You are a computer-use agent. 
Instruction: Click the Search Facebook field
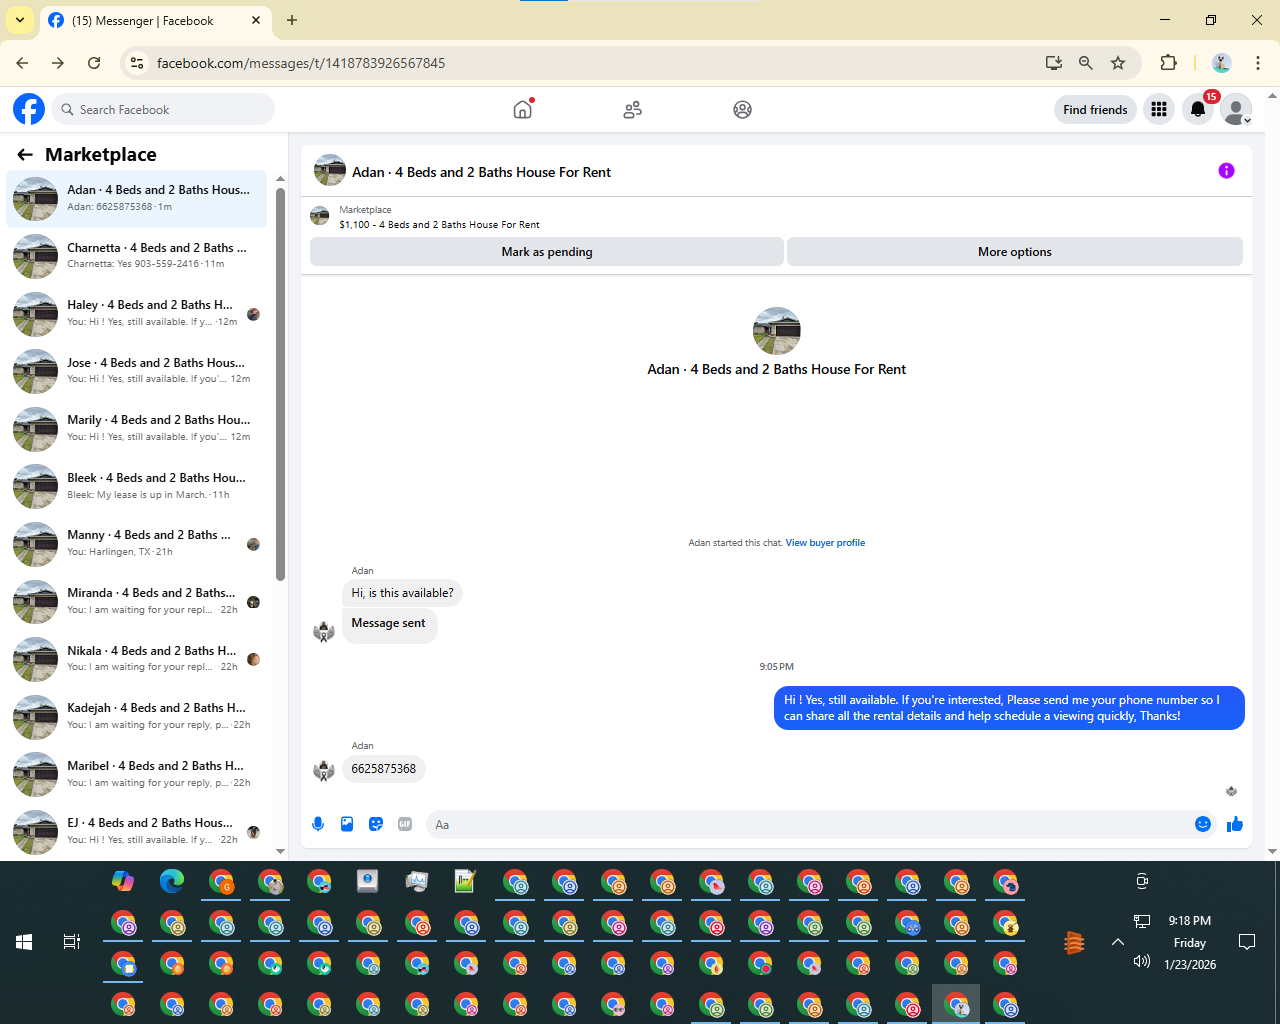(x=163, y=110)
